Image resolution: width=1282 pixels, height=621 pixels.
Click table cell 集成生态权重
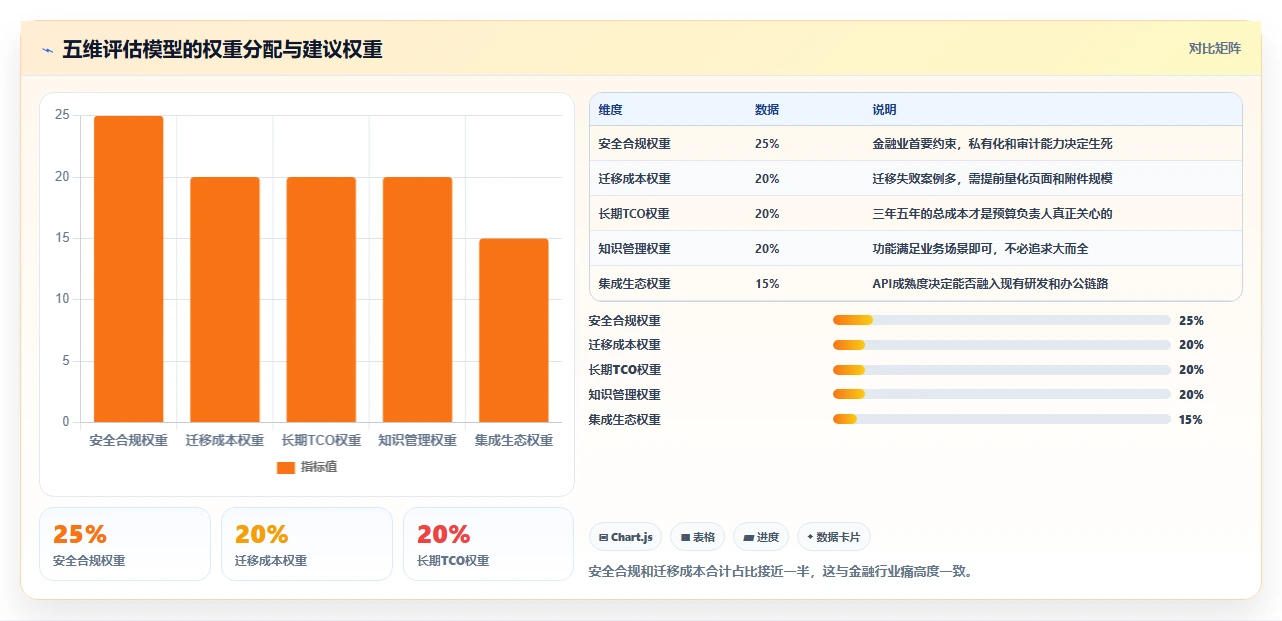[x=634, y=284]
